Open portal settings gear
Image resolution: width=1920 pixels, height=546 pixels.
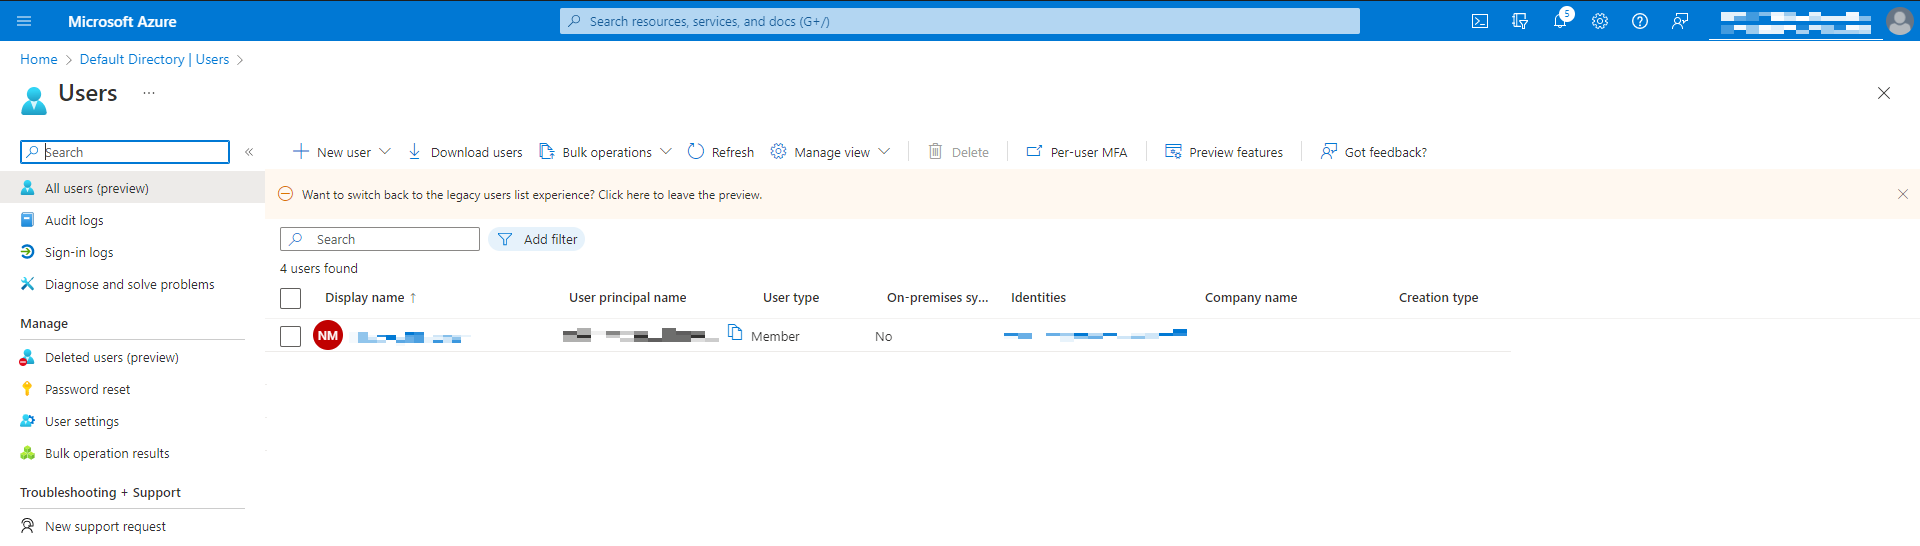pyautogui.click(x=1600, y=21)
